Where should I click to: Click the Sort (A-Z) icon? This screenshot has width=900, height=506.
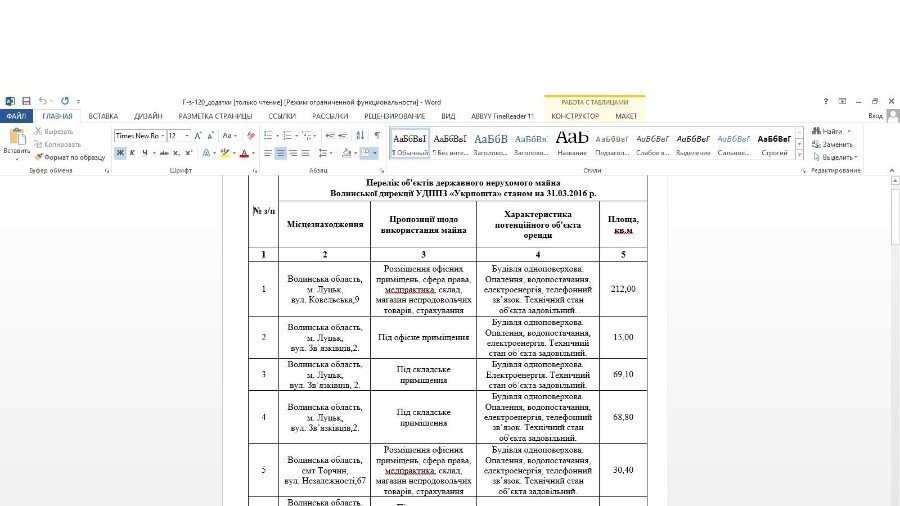click(x=359, y=135)
